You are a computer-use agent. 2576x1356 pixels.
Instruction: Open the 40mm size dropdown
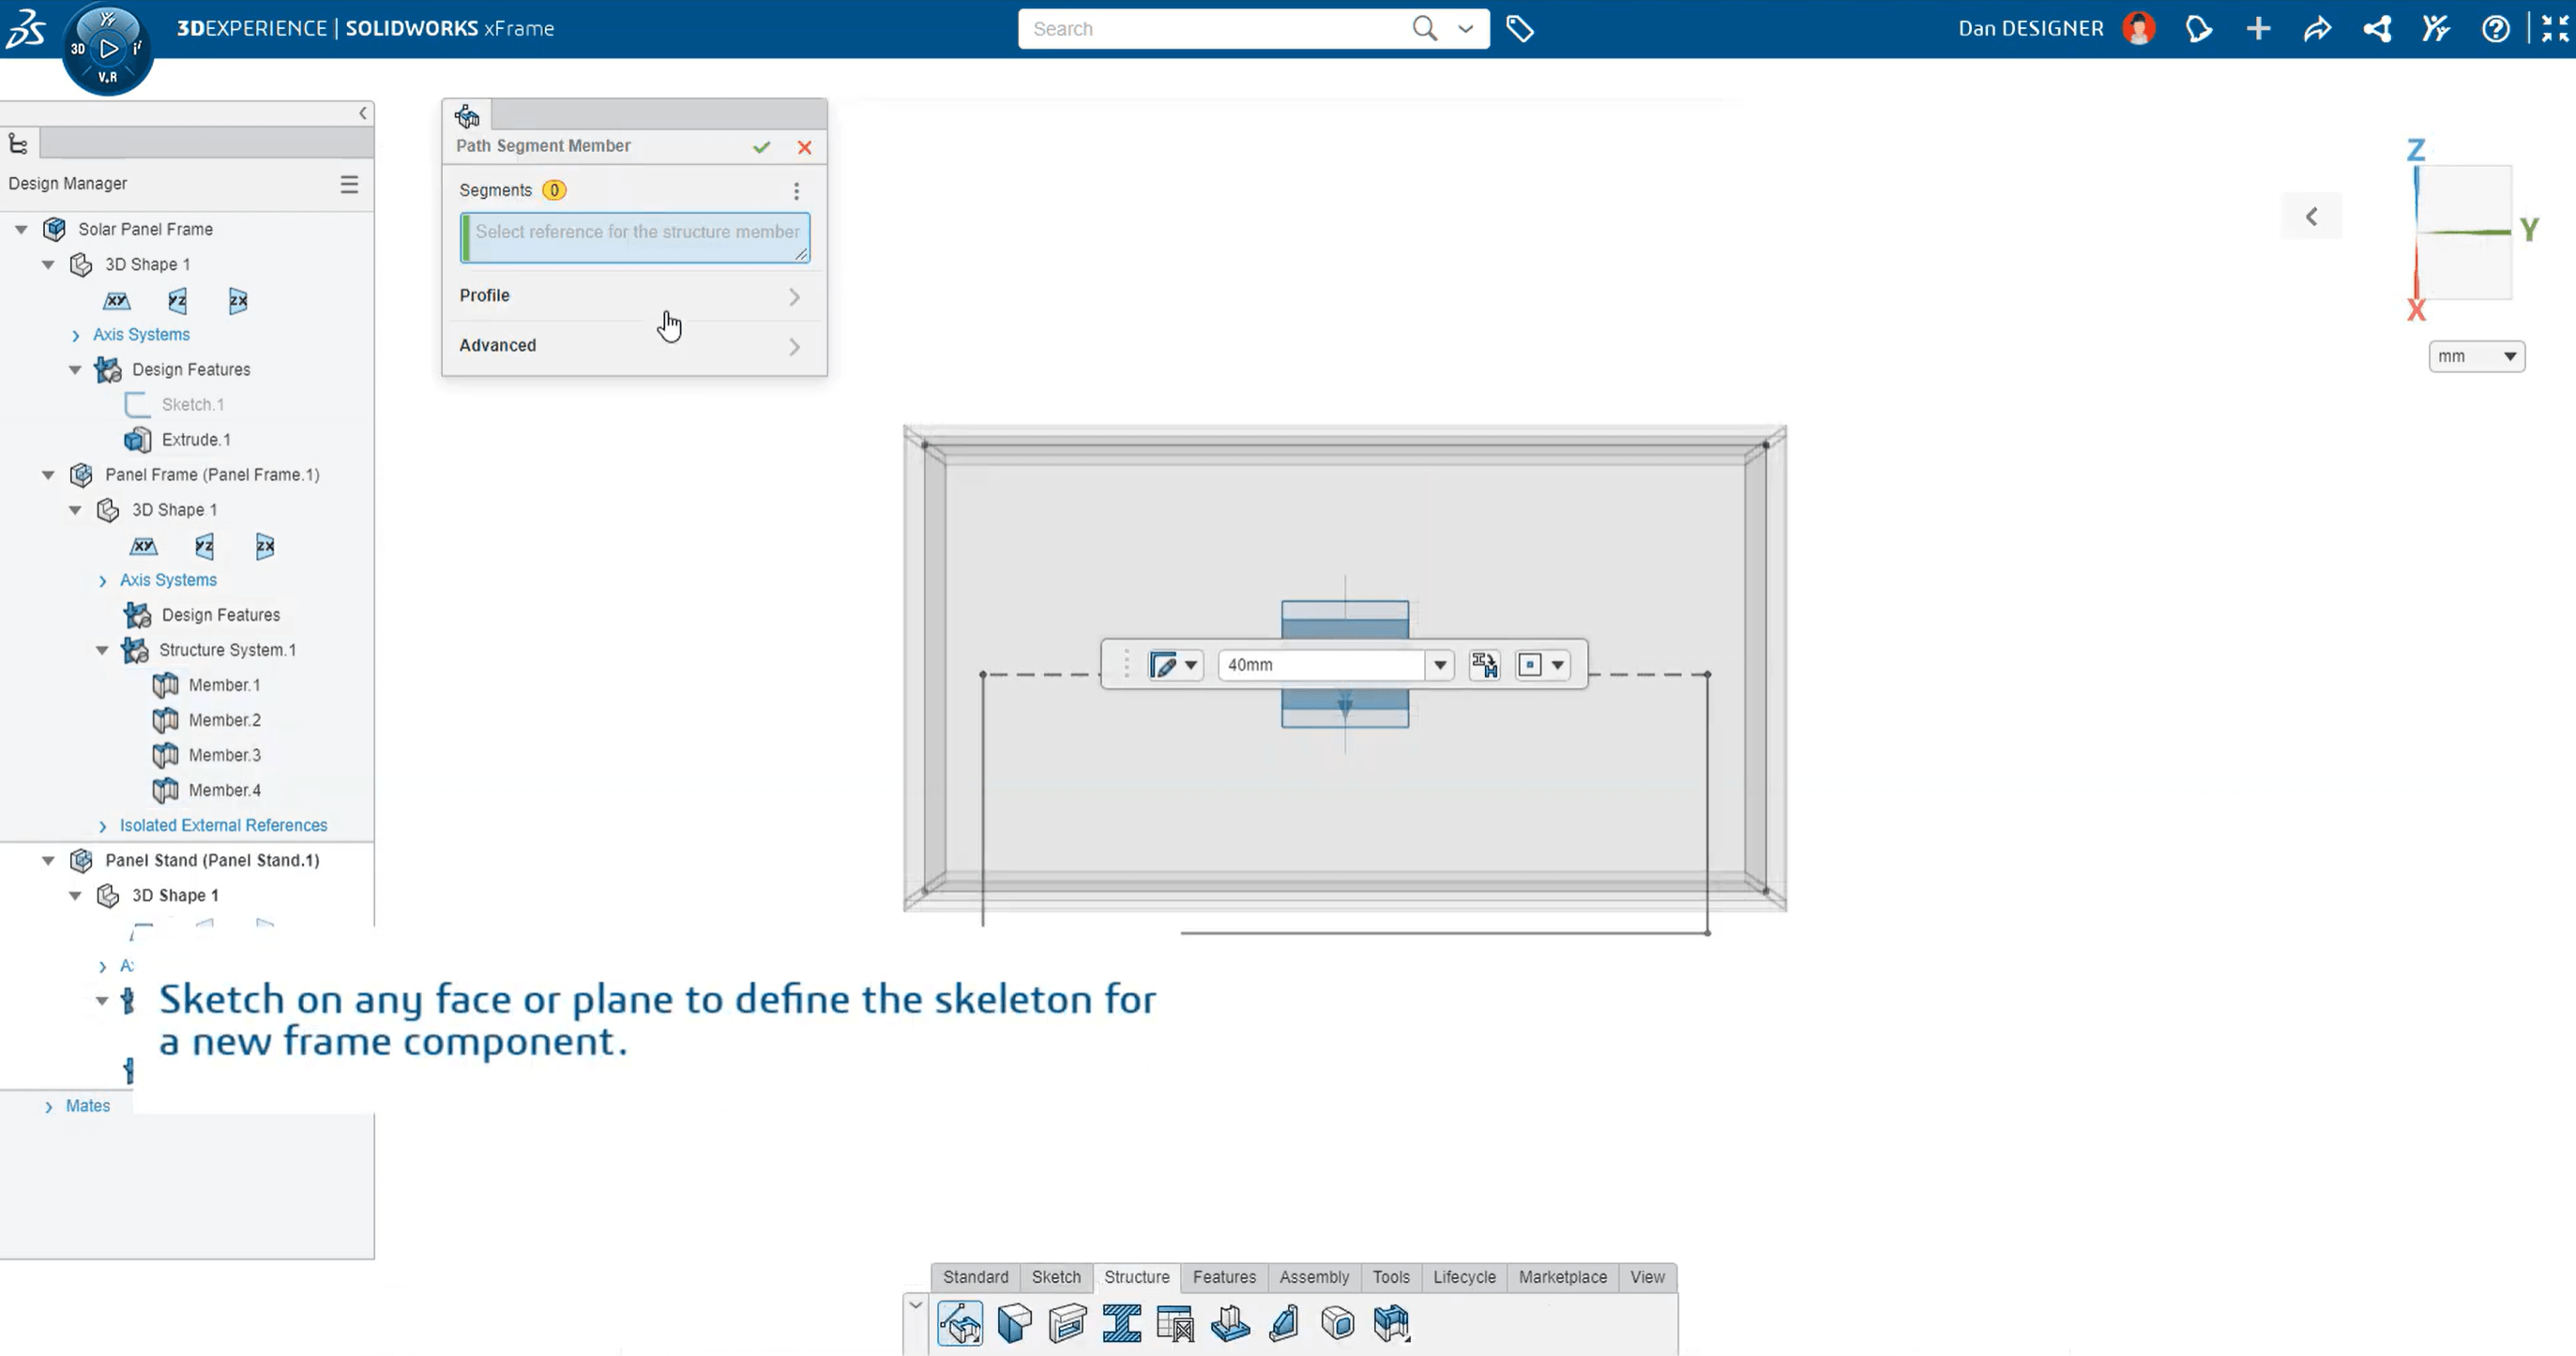click(x=1440, y=665)
